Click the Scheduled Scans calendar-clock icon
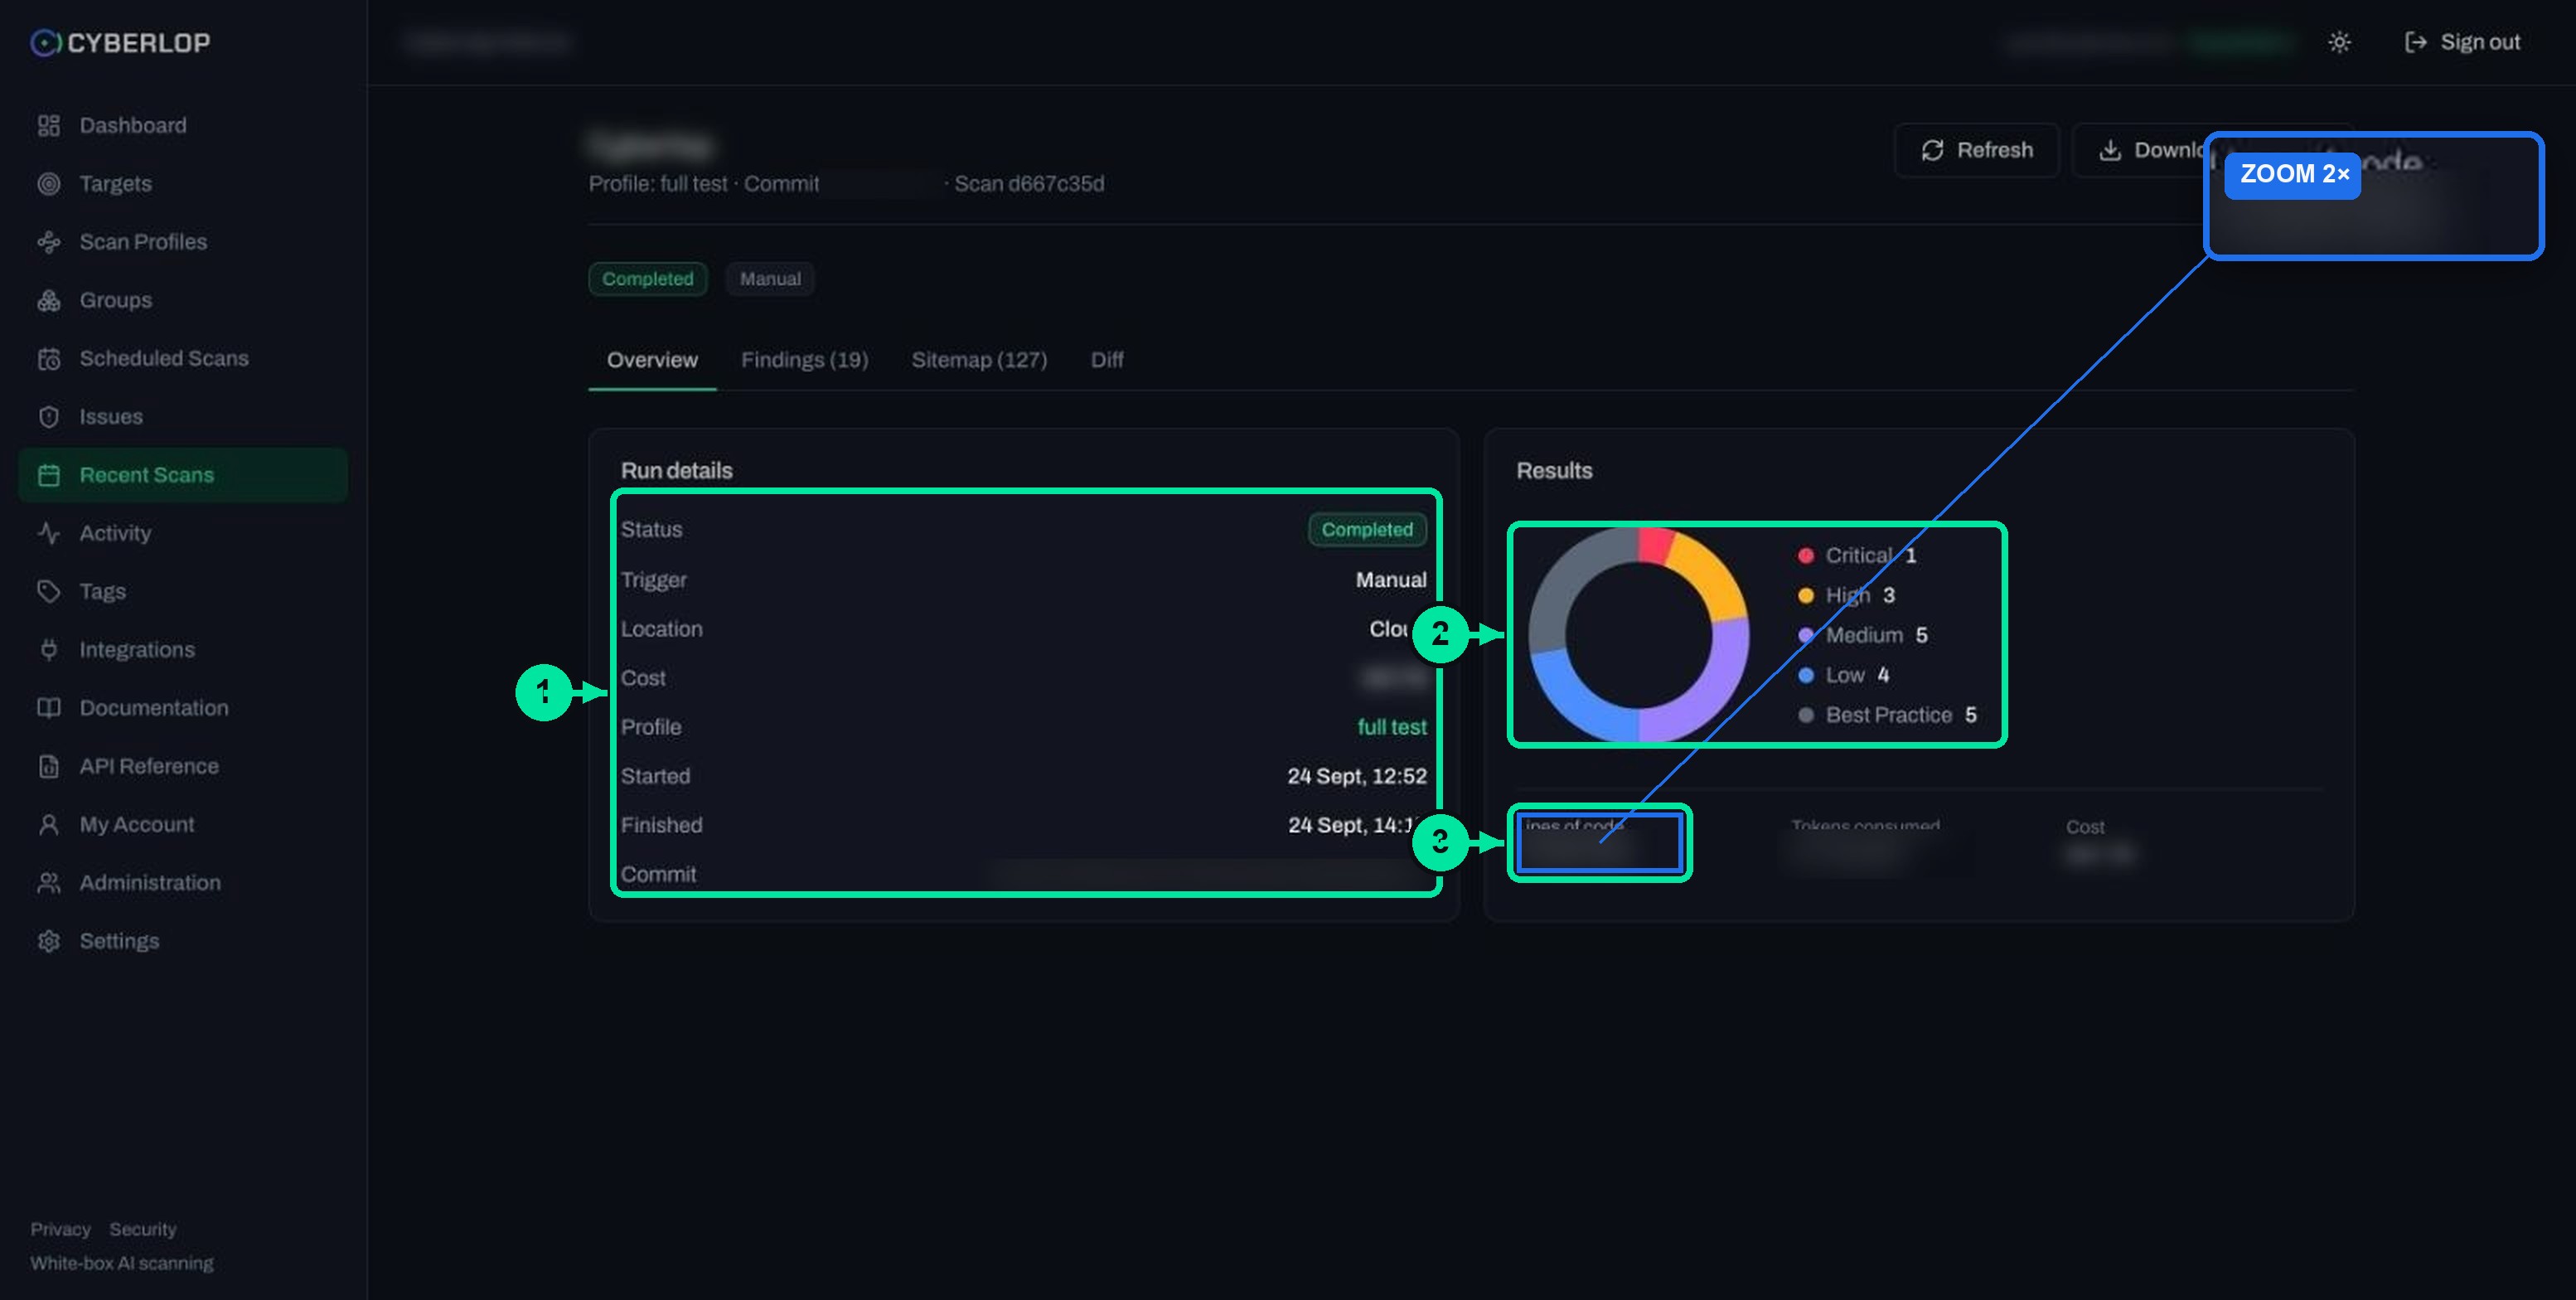 [49, 358]
